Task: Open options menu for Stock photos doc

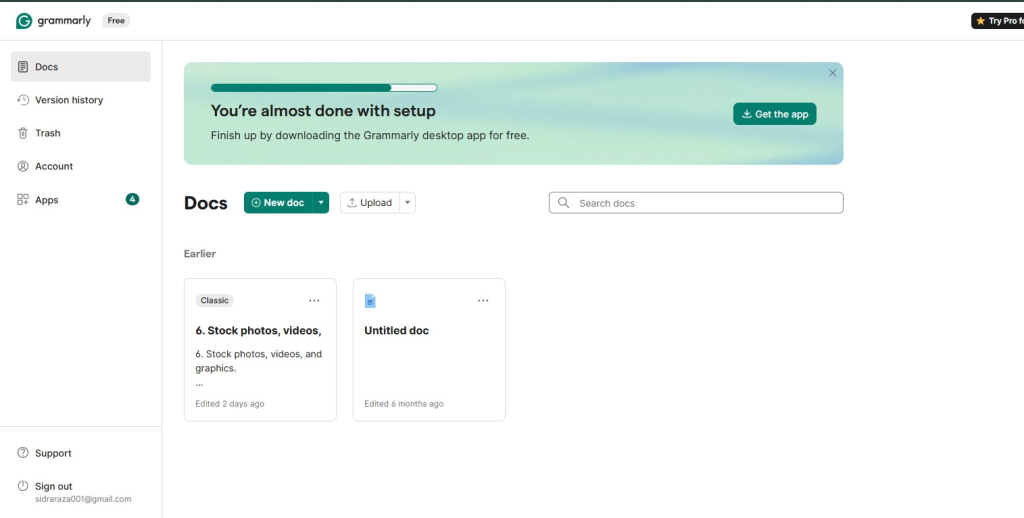Action: pos(314,300)
